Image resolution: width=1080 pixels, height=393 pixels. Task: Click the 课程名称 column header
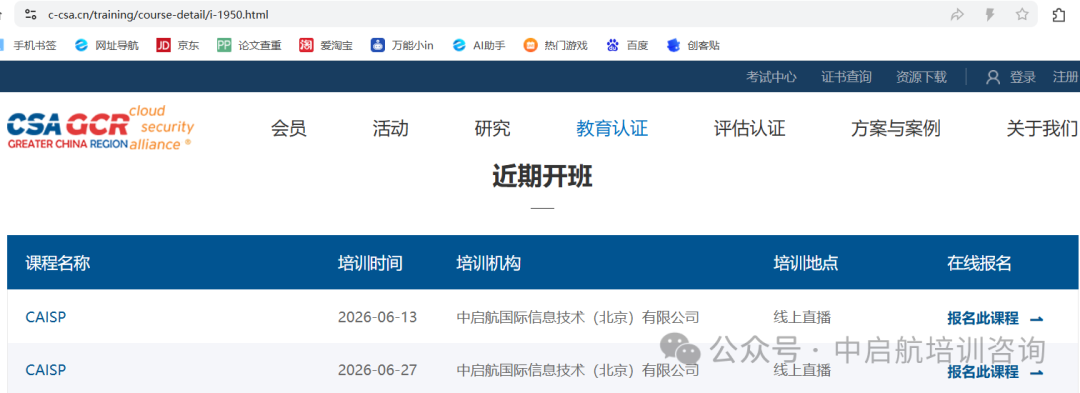[x=58, y=263]
